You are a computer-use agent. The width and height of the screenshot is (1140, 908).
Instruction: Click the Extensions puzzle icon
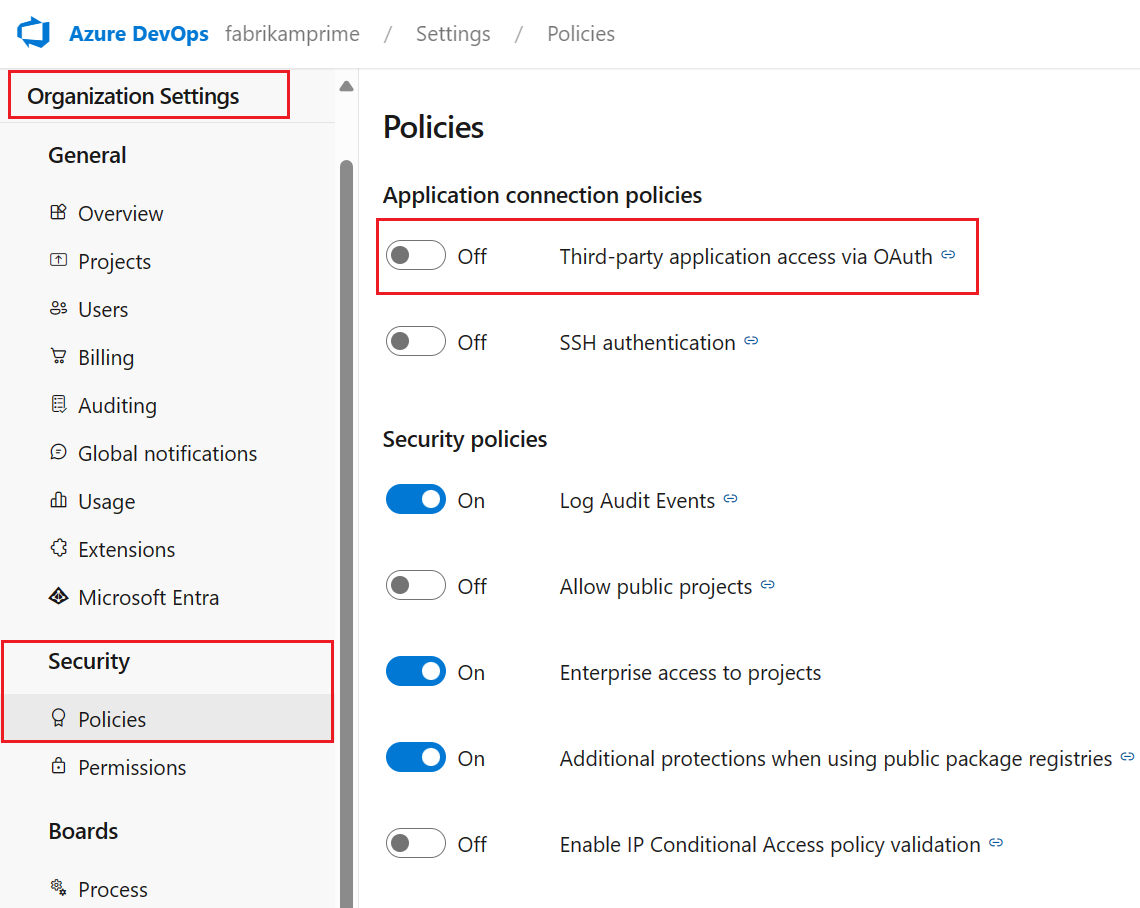coord(58,548)
